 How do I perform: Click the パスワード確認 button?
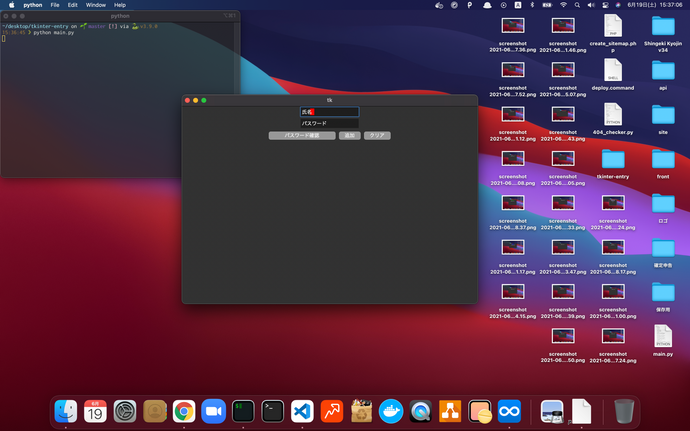pos(302,136)
